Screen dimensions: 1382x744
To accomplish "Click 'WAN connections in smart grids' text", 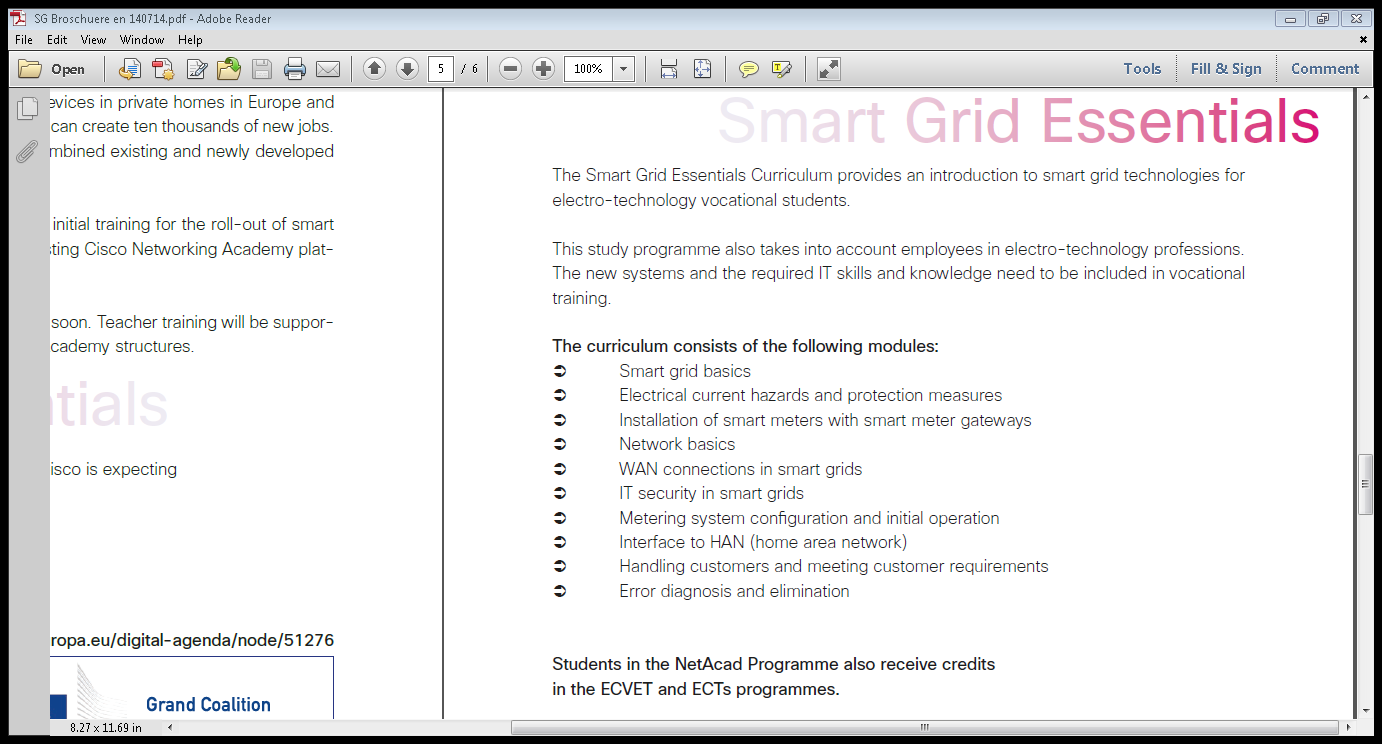I will 740,469.
